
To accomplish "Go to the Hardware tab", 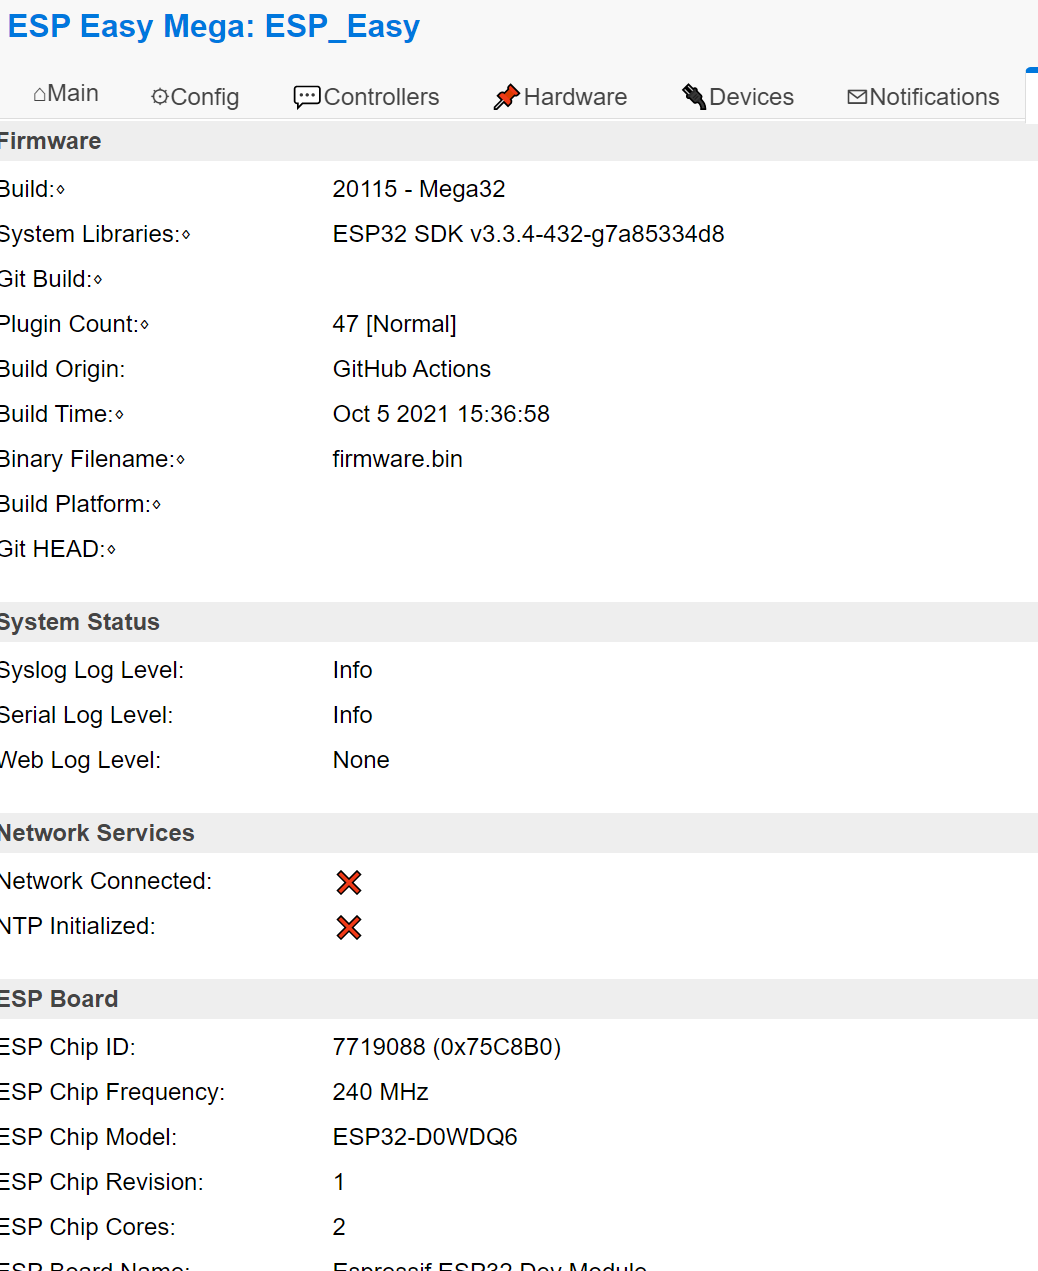I will (x=560, y=97).
